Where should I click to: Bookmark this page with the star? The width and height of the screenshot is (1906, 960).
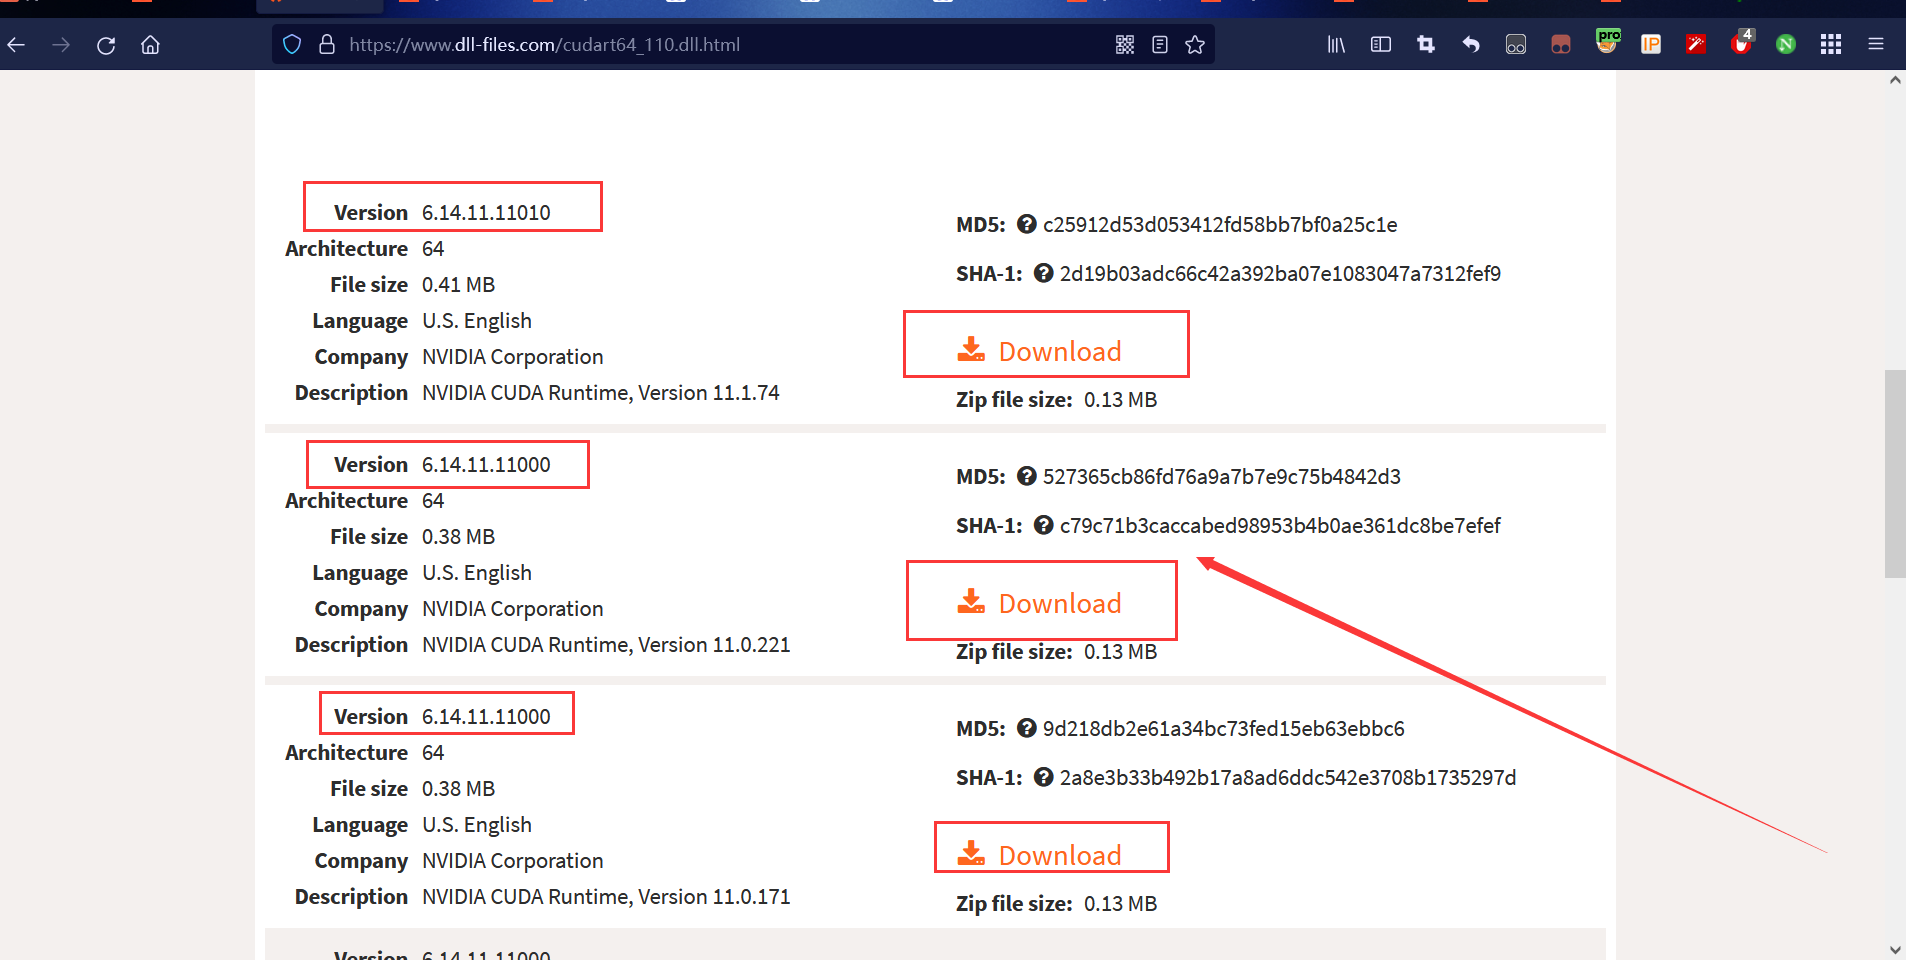pyautogui.click(x=1195, y=45)
